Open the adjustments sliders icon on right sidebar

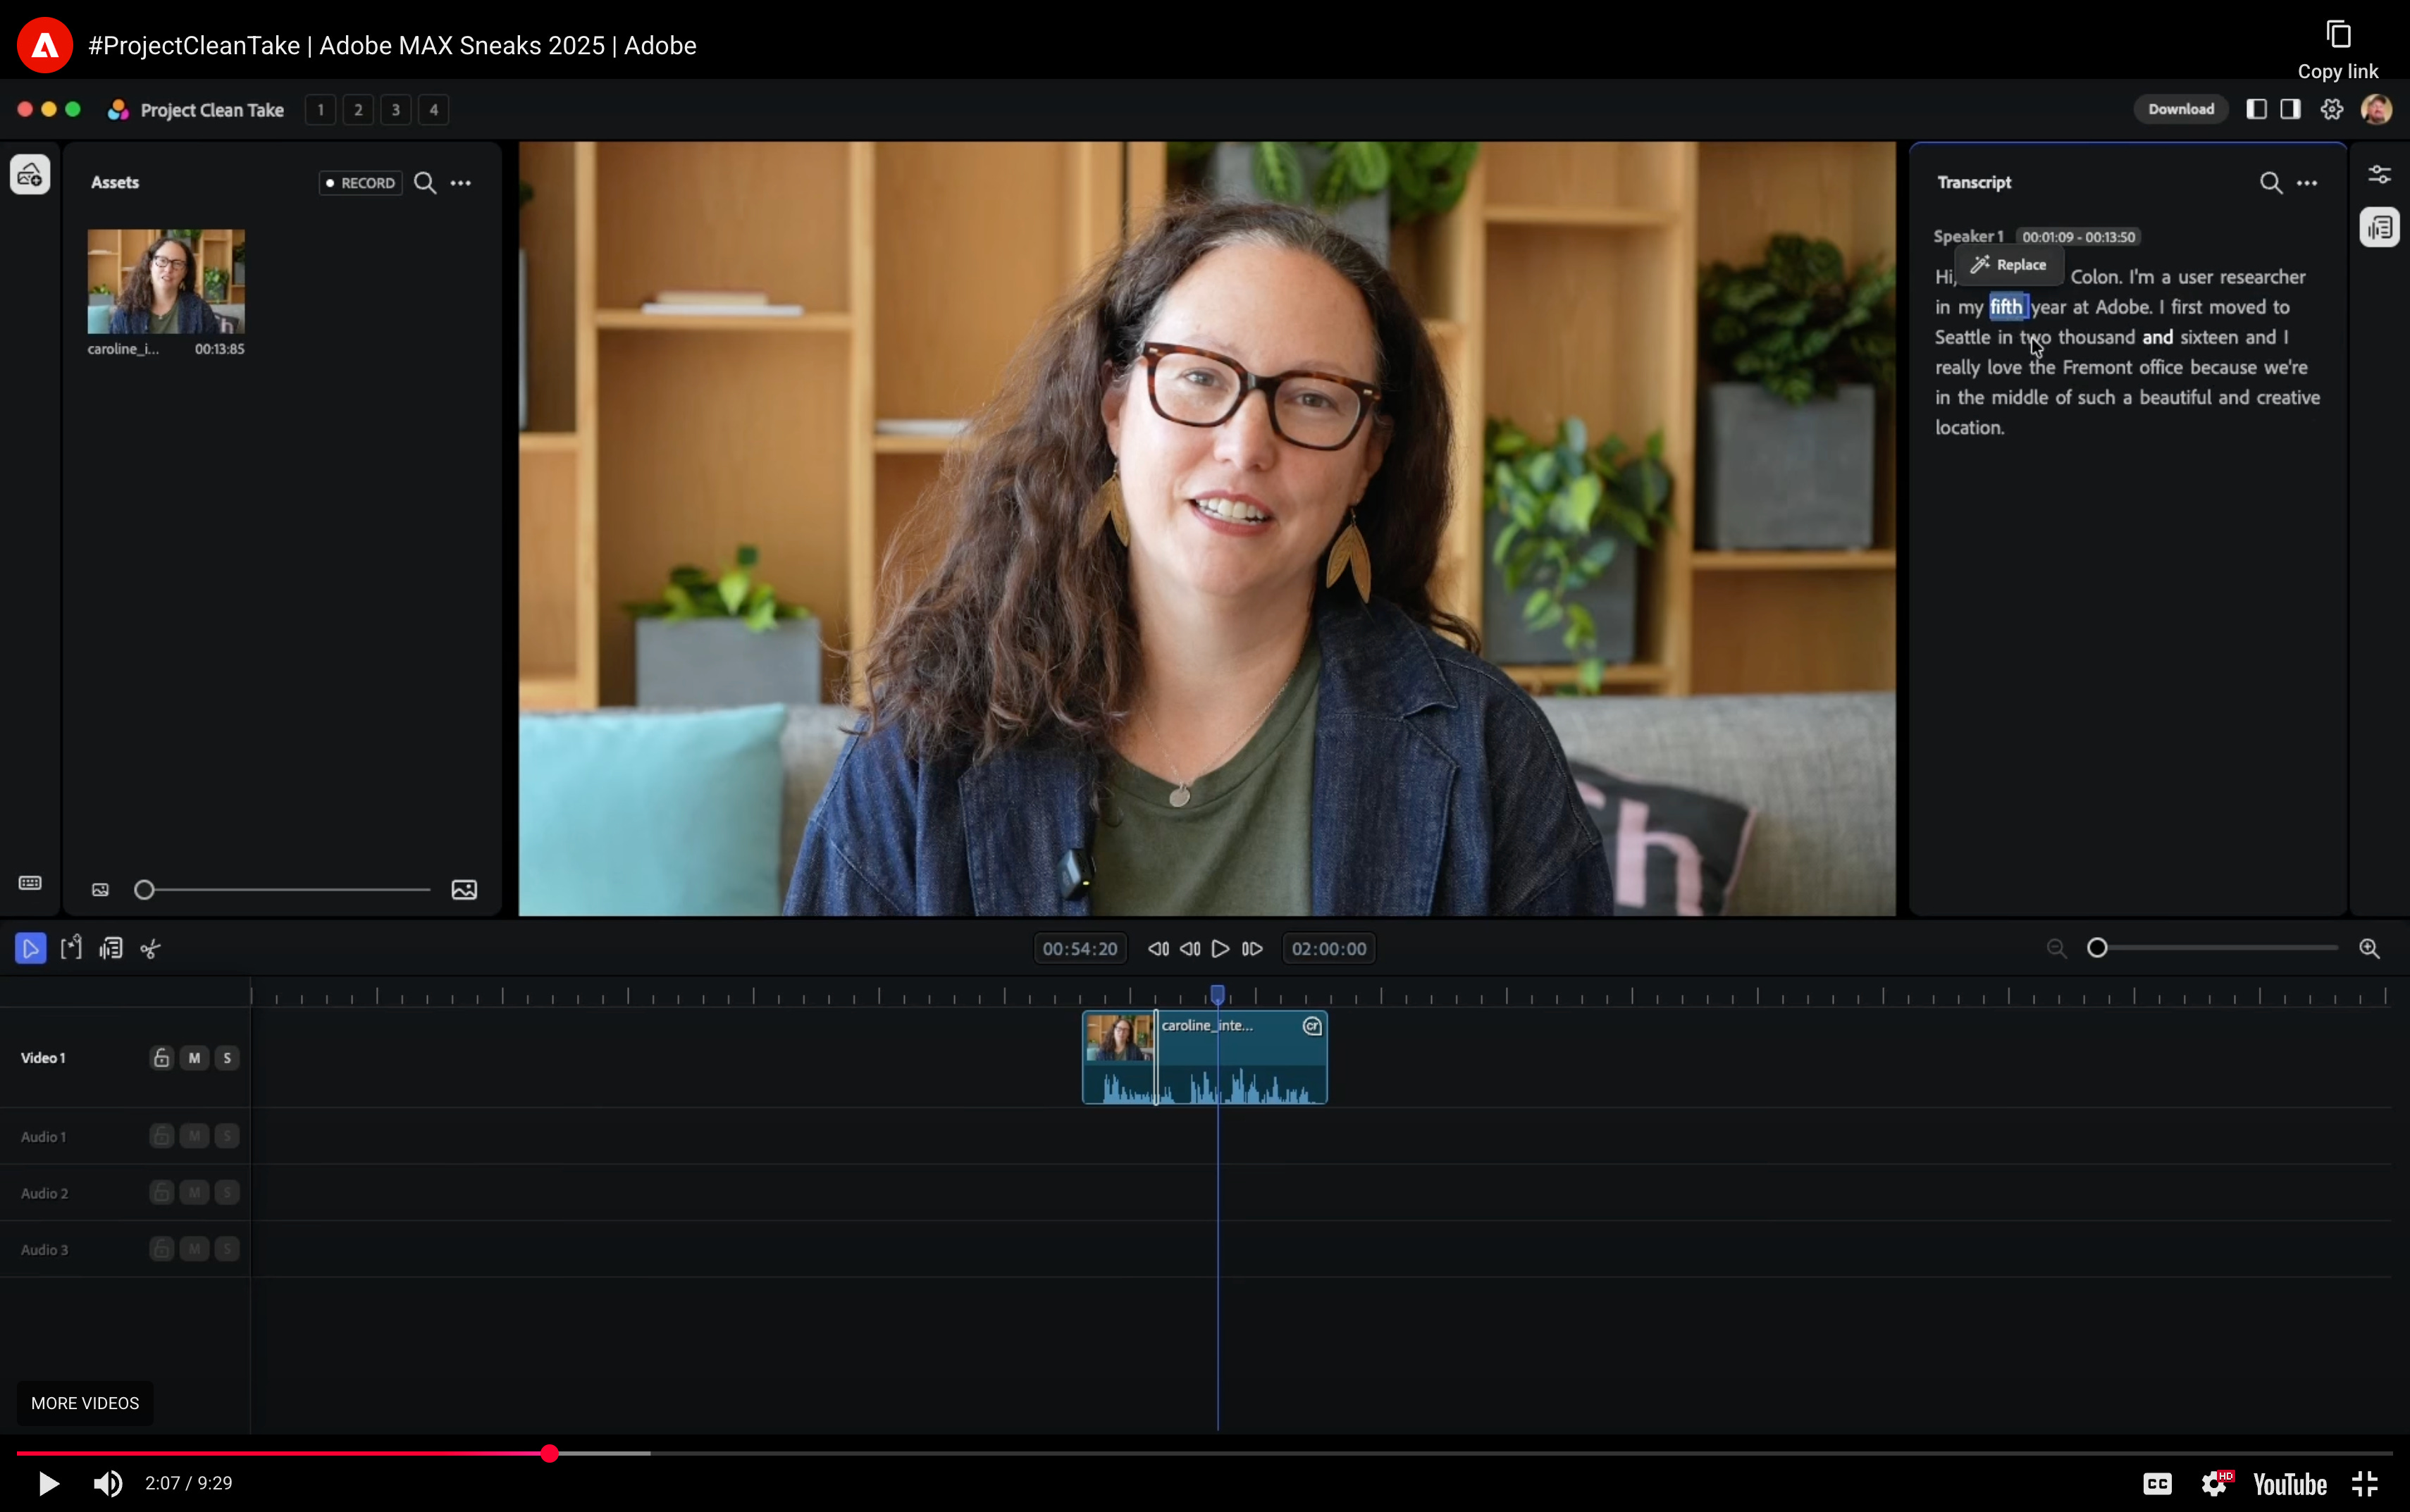2379,174
